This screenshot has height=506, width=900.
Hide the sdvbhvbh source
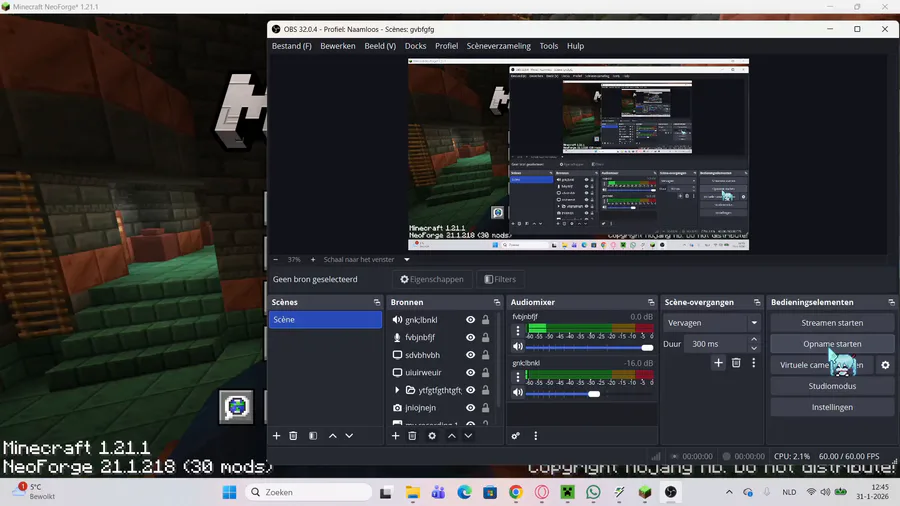[x=471, y=355]
